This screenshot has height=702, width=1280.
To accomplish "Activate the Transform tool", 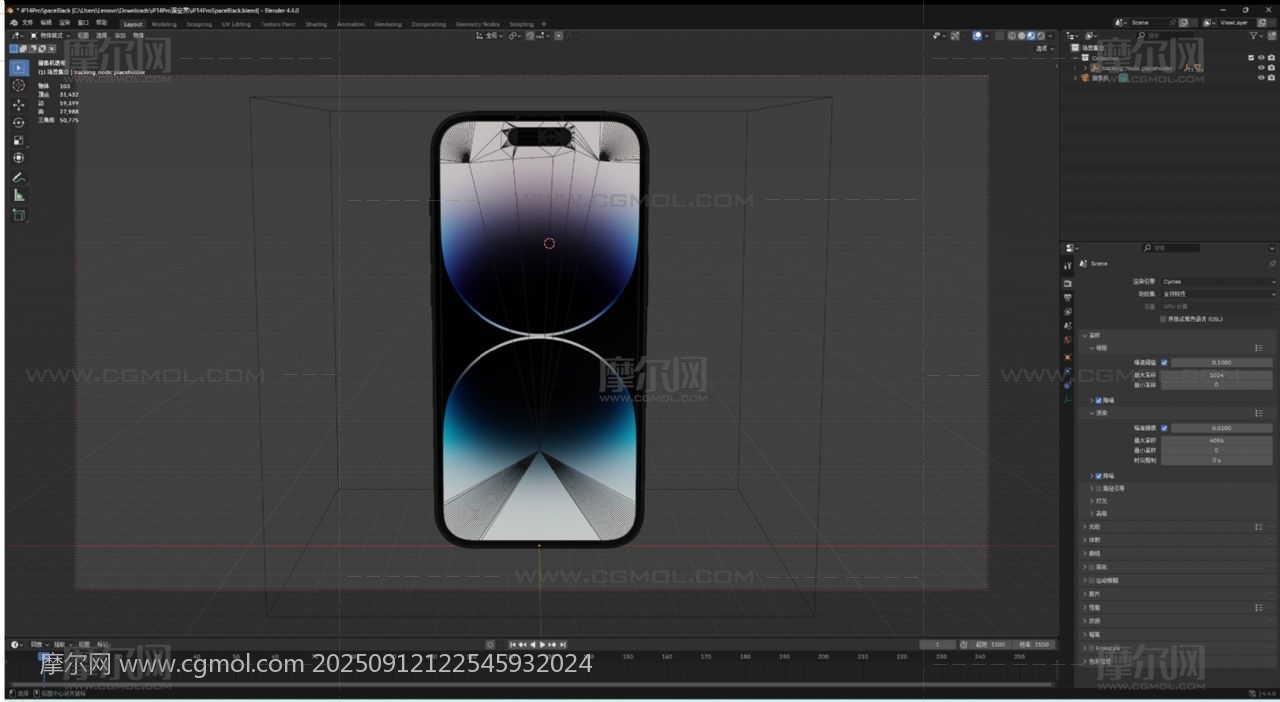I will coord(19,158).
